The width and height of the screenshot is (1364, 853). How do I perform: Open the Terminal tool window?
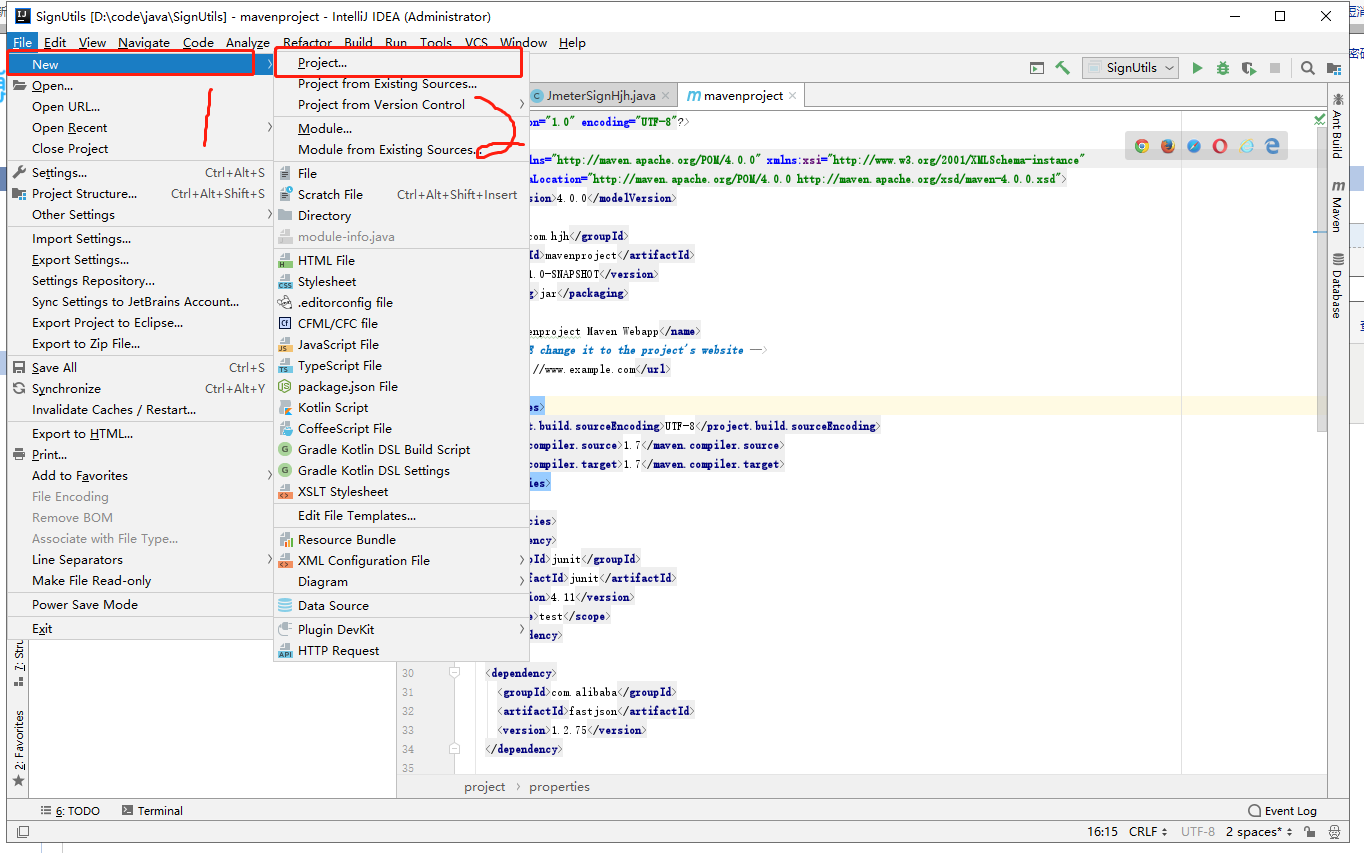(x=152, y=811)
